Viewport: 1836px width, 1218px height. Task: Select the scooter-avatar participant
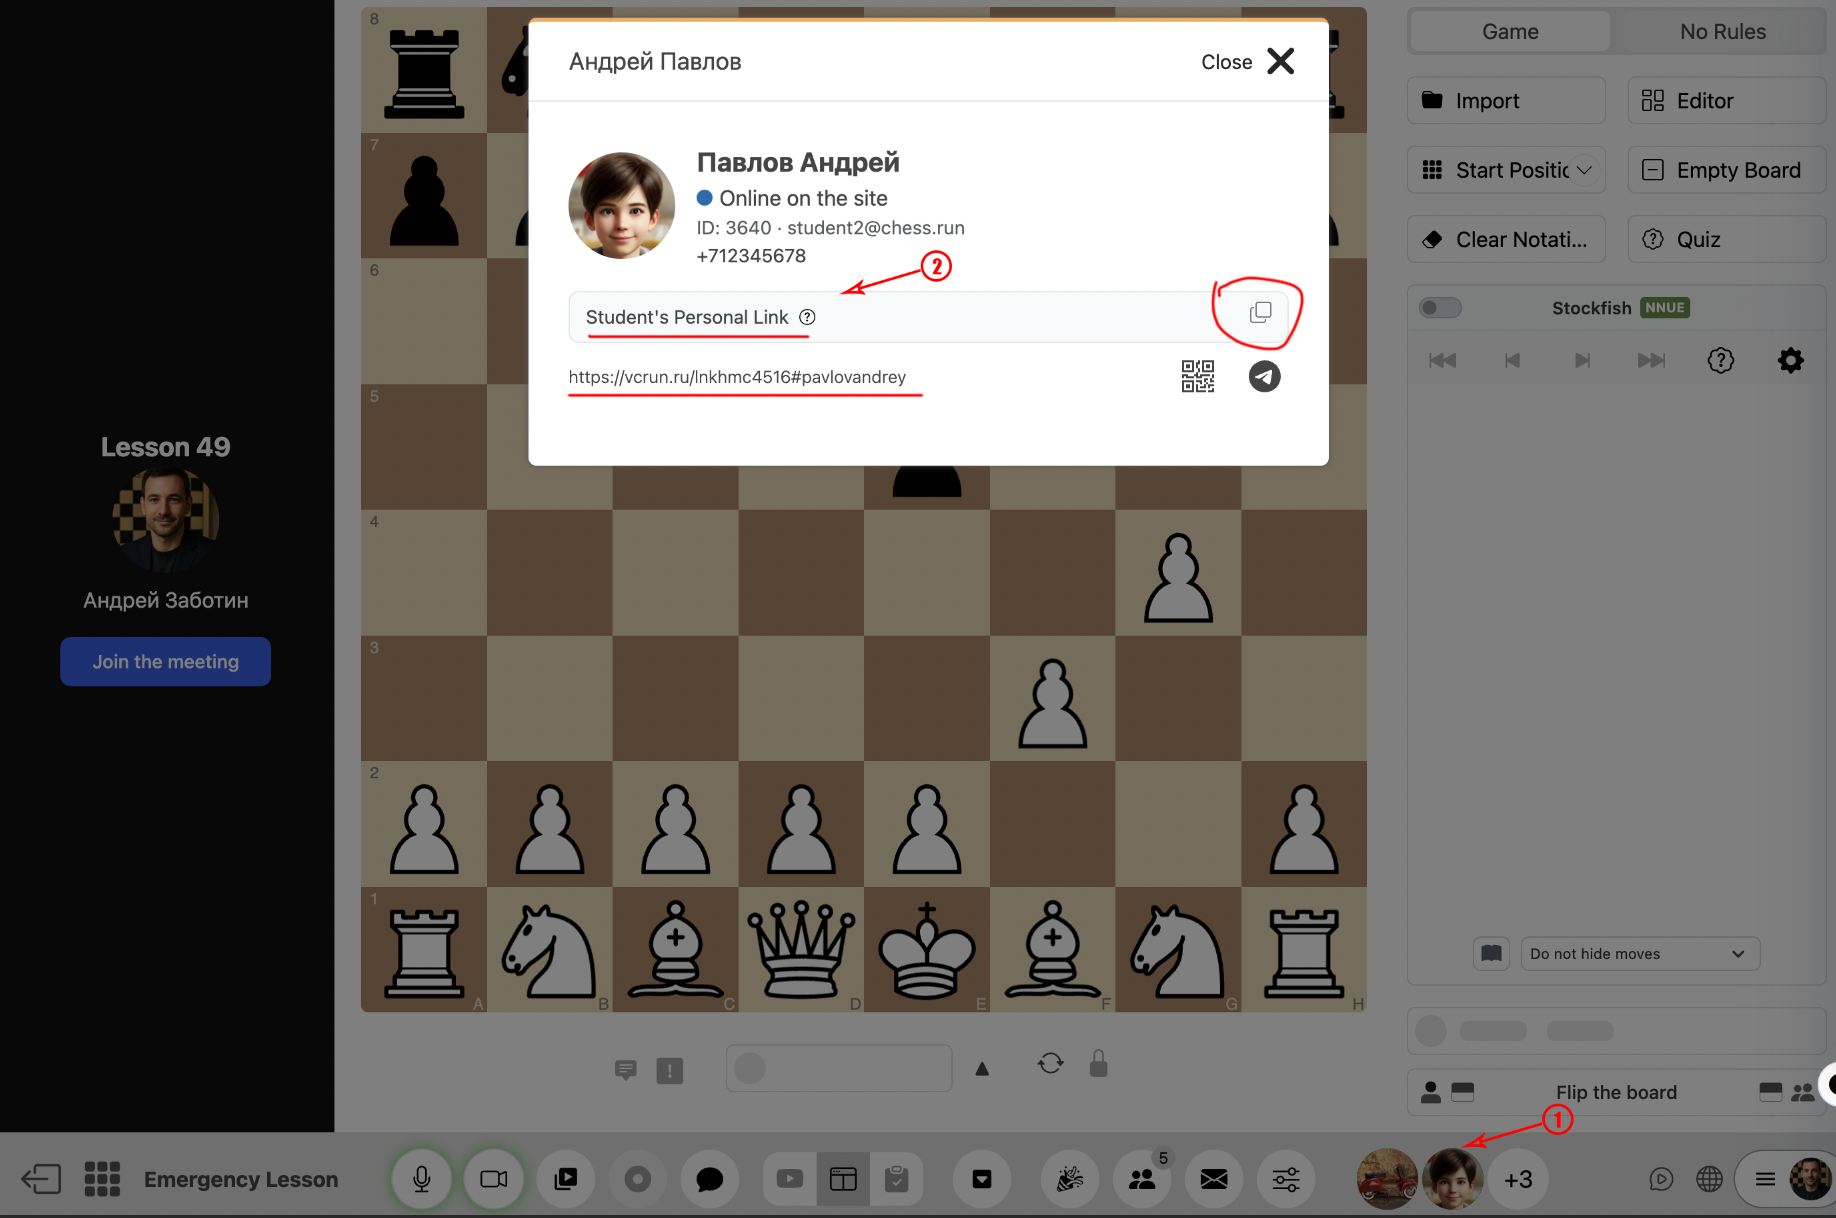(x=1387, y=1179)
